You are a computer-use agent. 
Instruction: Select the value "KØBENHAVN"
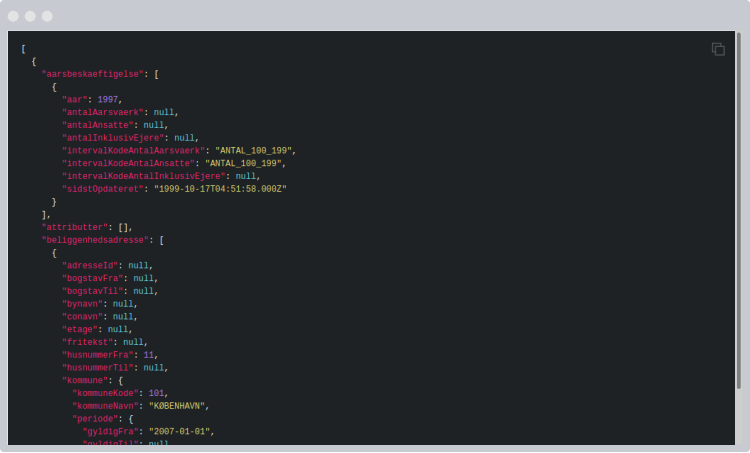tap(177, 406)
